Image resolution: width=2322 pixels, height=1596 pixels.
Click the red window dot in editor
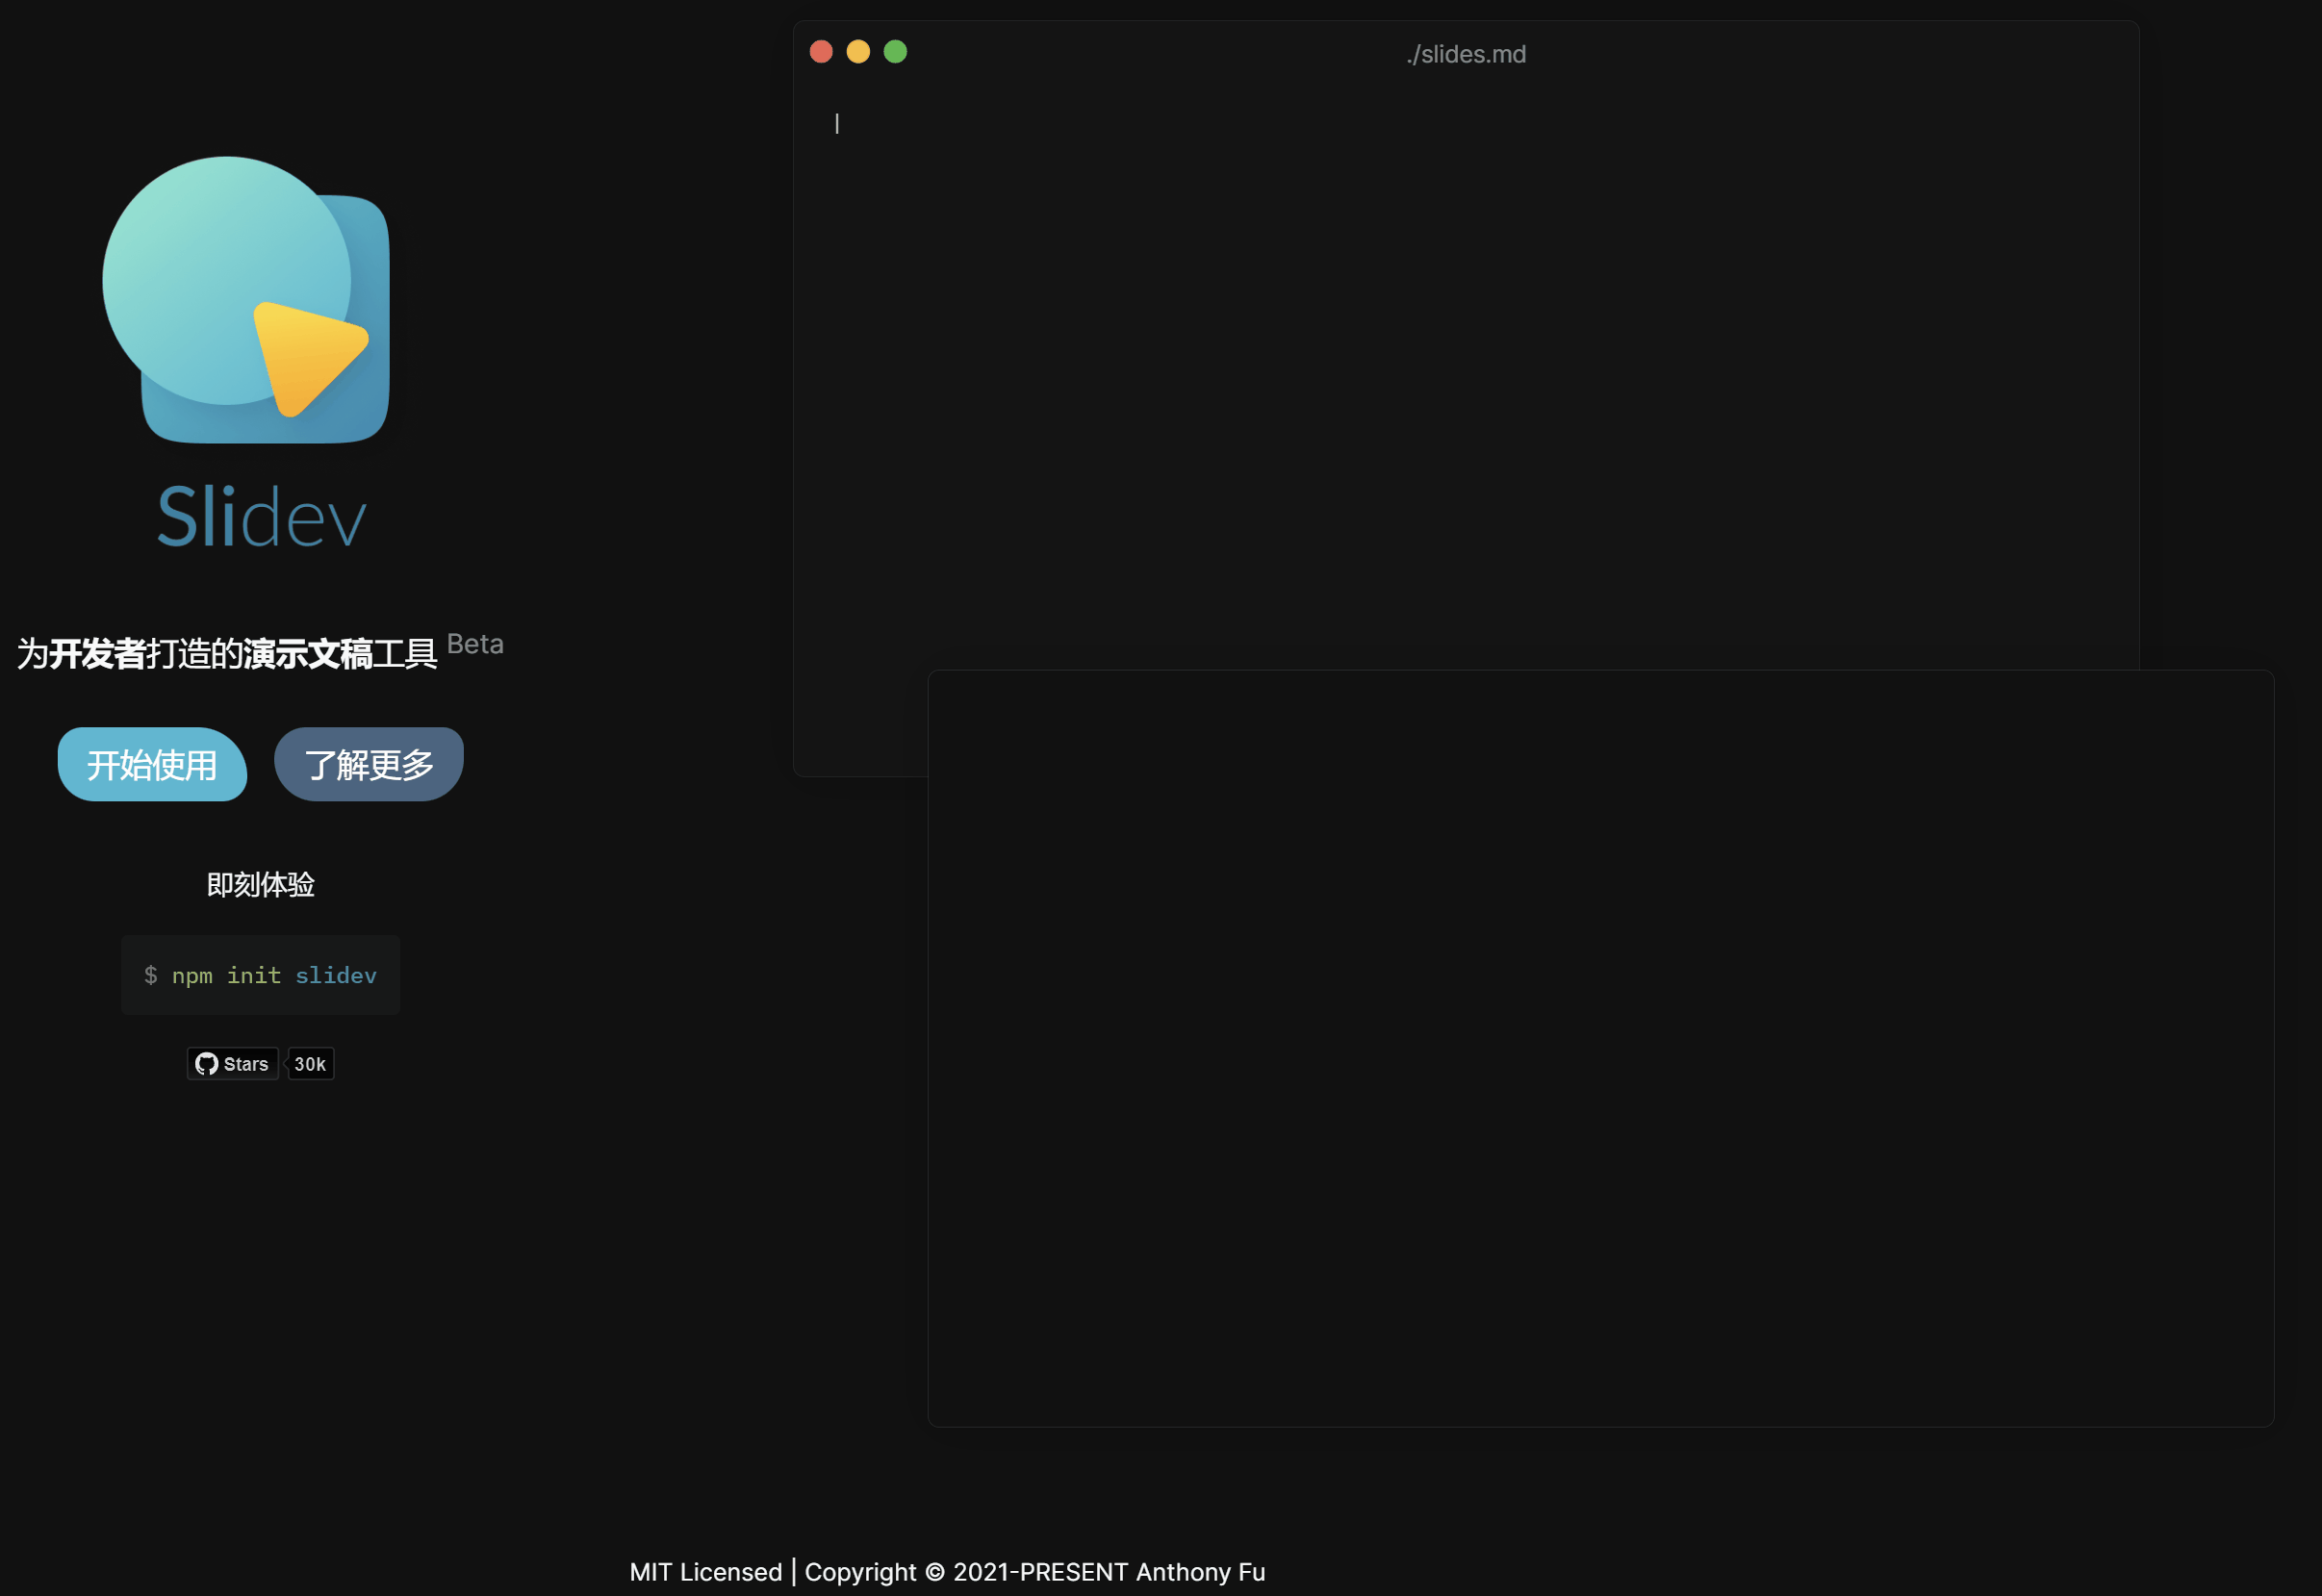click(821, 52)
